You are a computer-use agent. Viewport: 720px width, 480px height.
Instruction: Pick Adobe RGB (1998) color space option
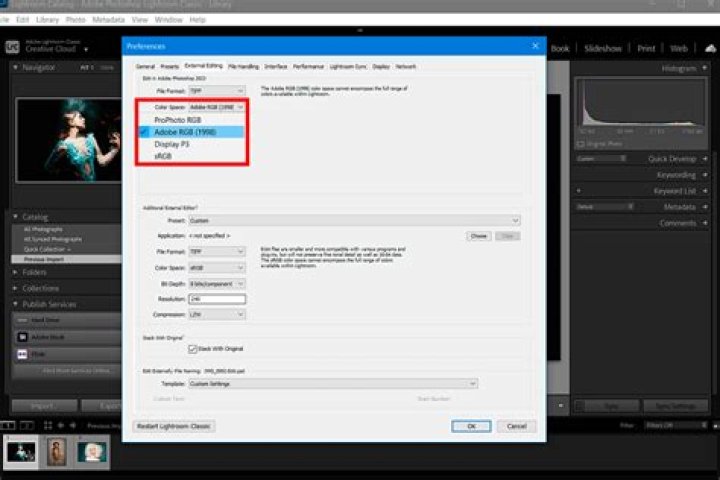coord(191,132)
